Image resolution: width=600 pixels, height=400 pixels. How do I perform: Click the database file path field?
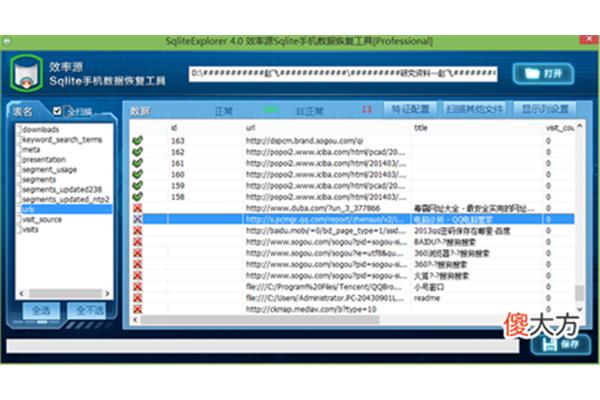click(x=343, y=73)
